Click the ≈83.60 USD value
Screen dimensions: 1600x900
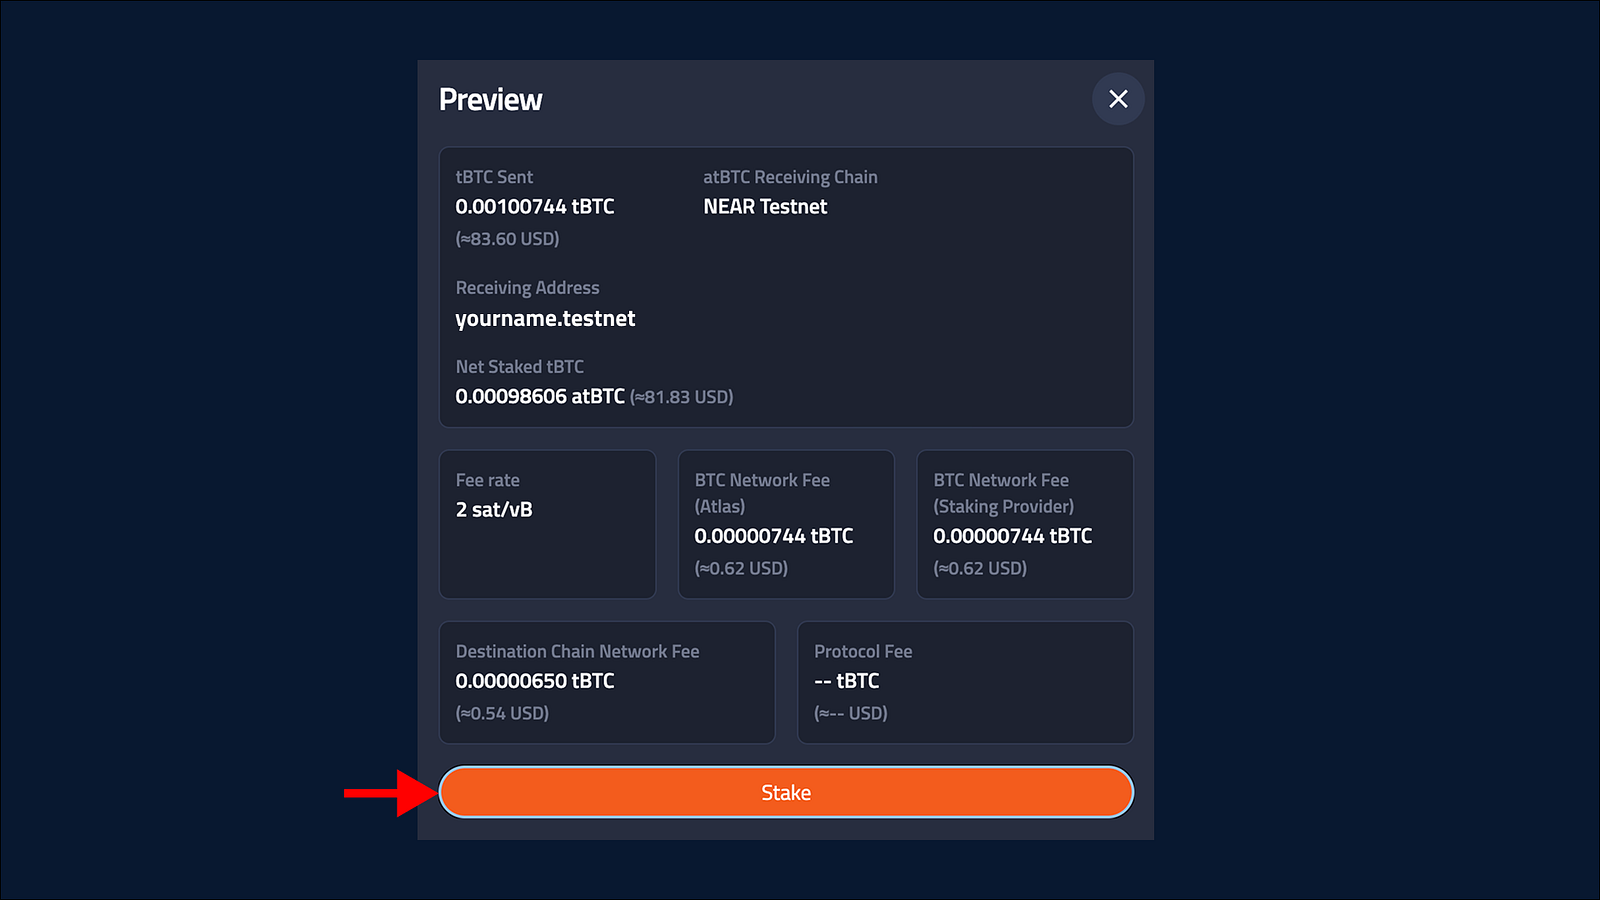(507, 239)
